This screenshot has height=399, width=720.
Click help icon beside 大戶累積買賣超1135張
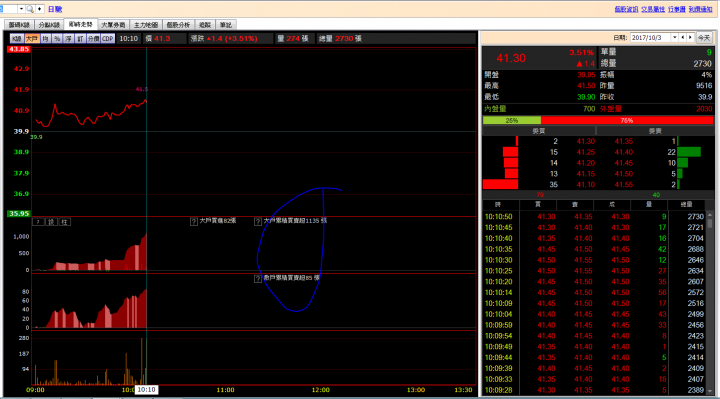tap(258, 221)
